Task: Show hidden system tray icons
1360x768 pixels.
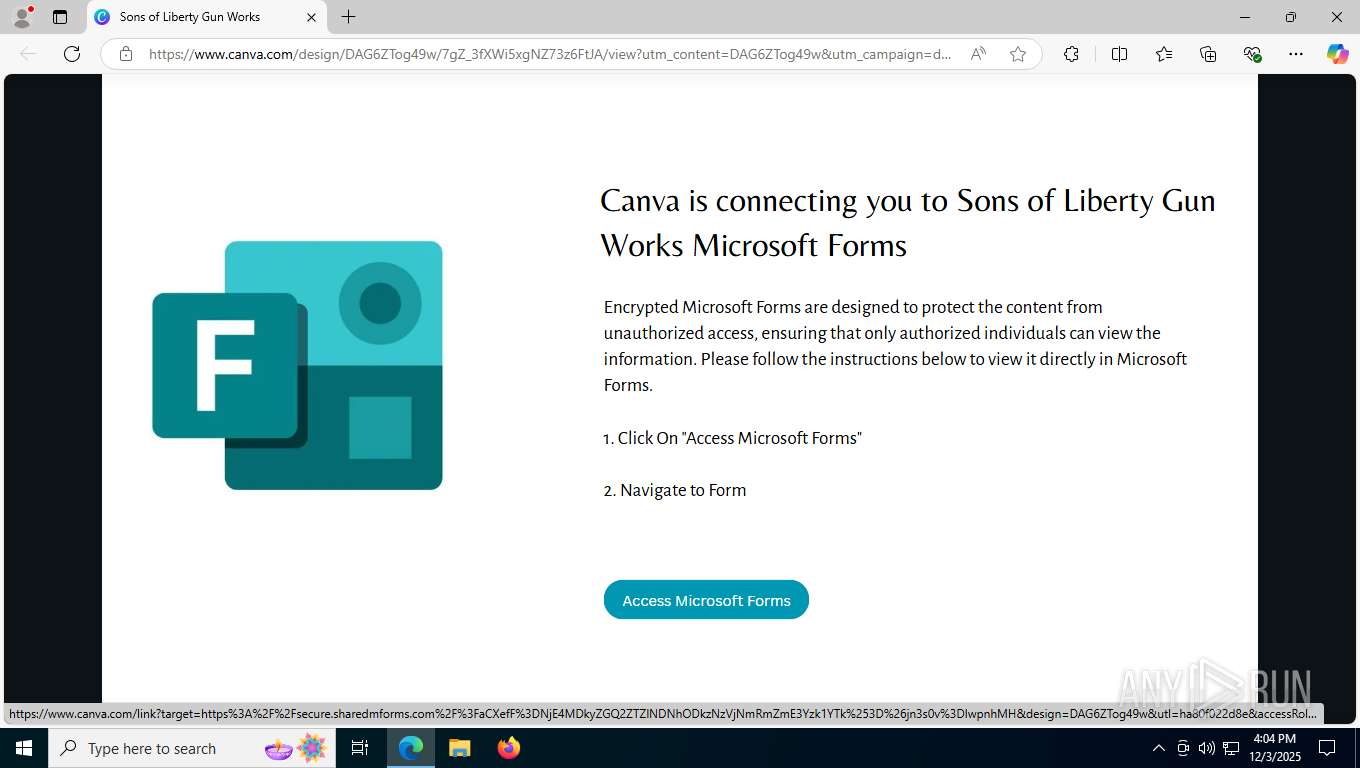Action: pos(1159,748)
